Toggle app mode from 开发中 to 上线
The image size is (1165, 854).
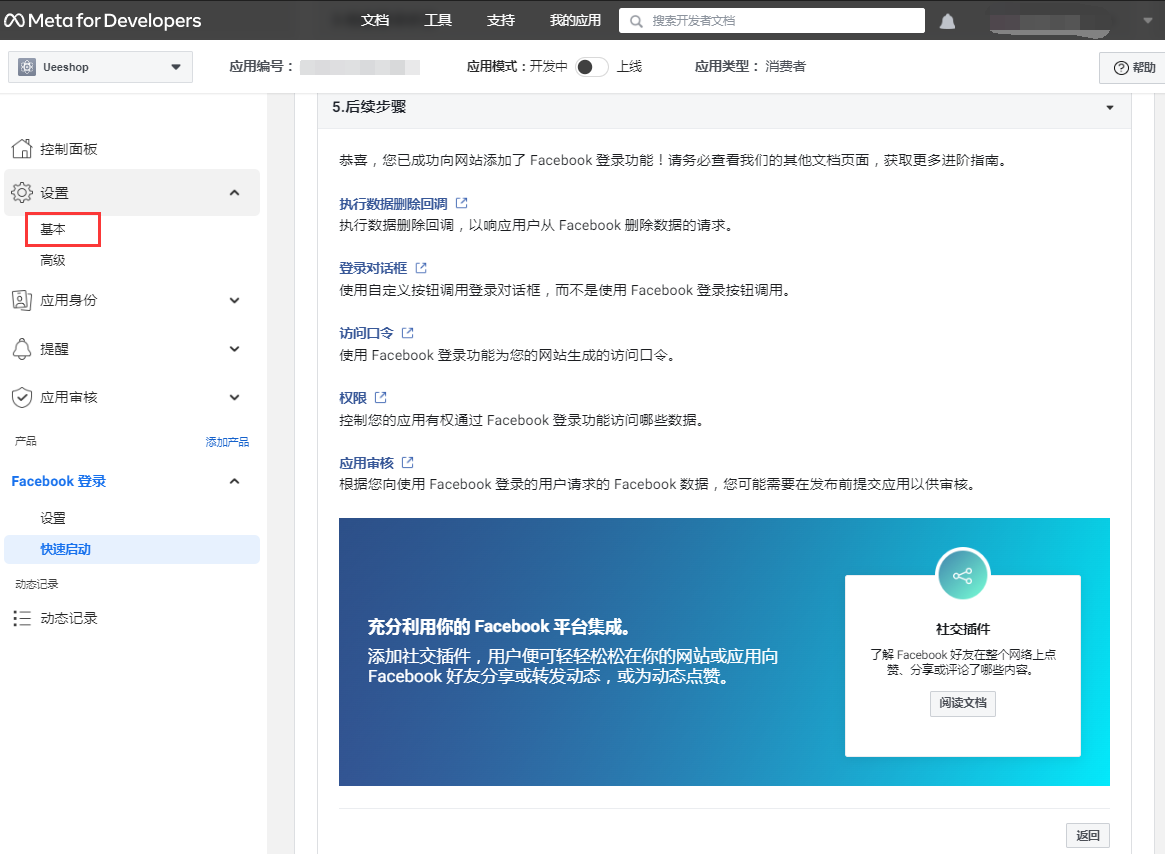coord(591,67)
